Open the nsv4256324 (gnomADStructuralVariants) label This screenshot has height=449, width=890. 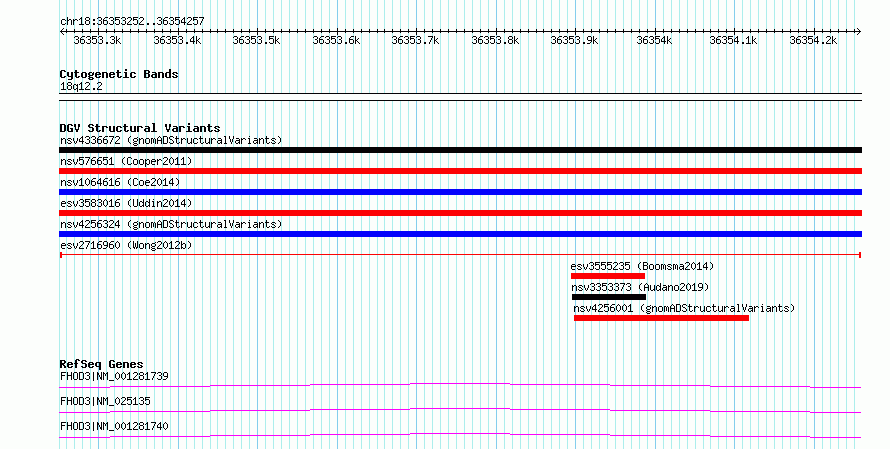click(171, 224)
